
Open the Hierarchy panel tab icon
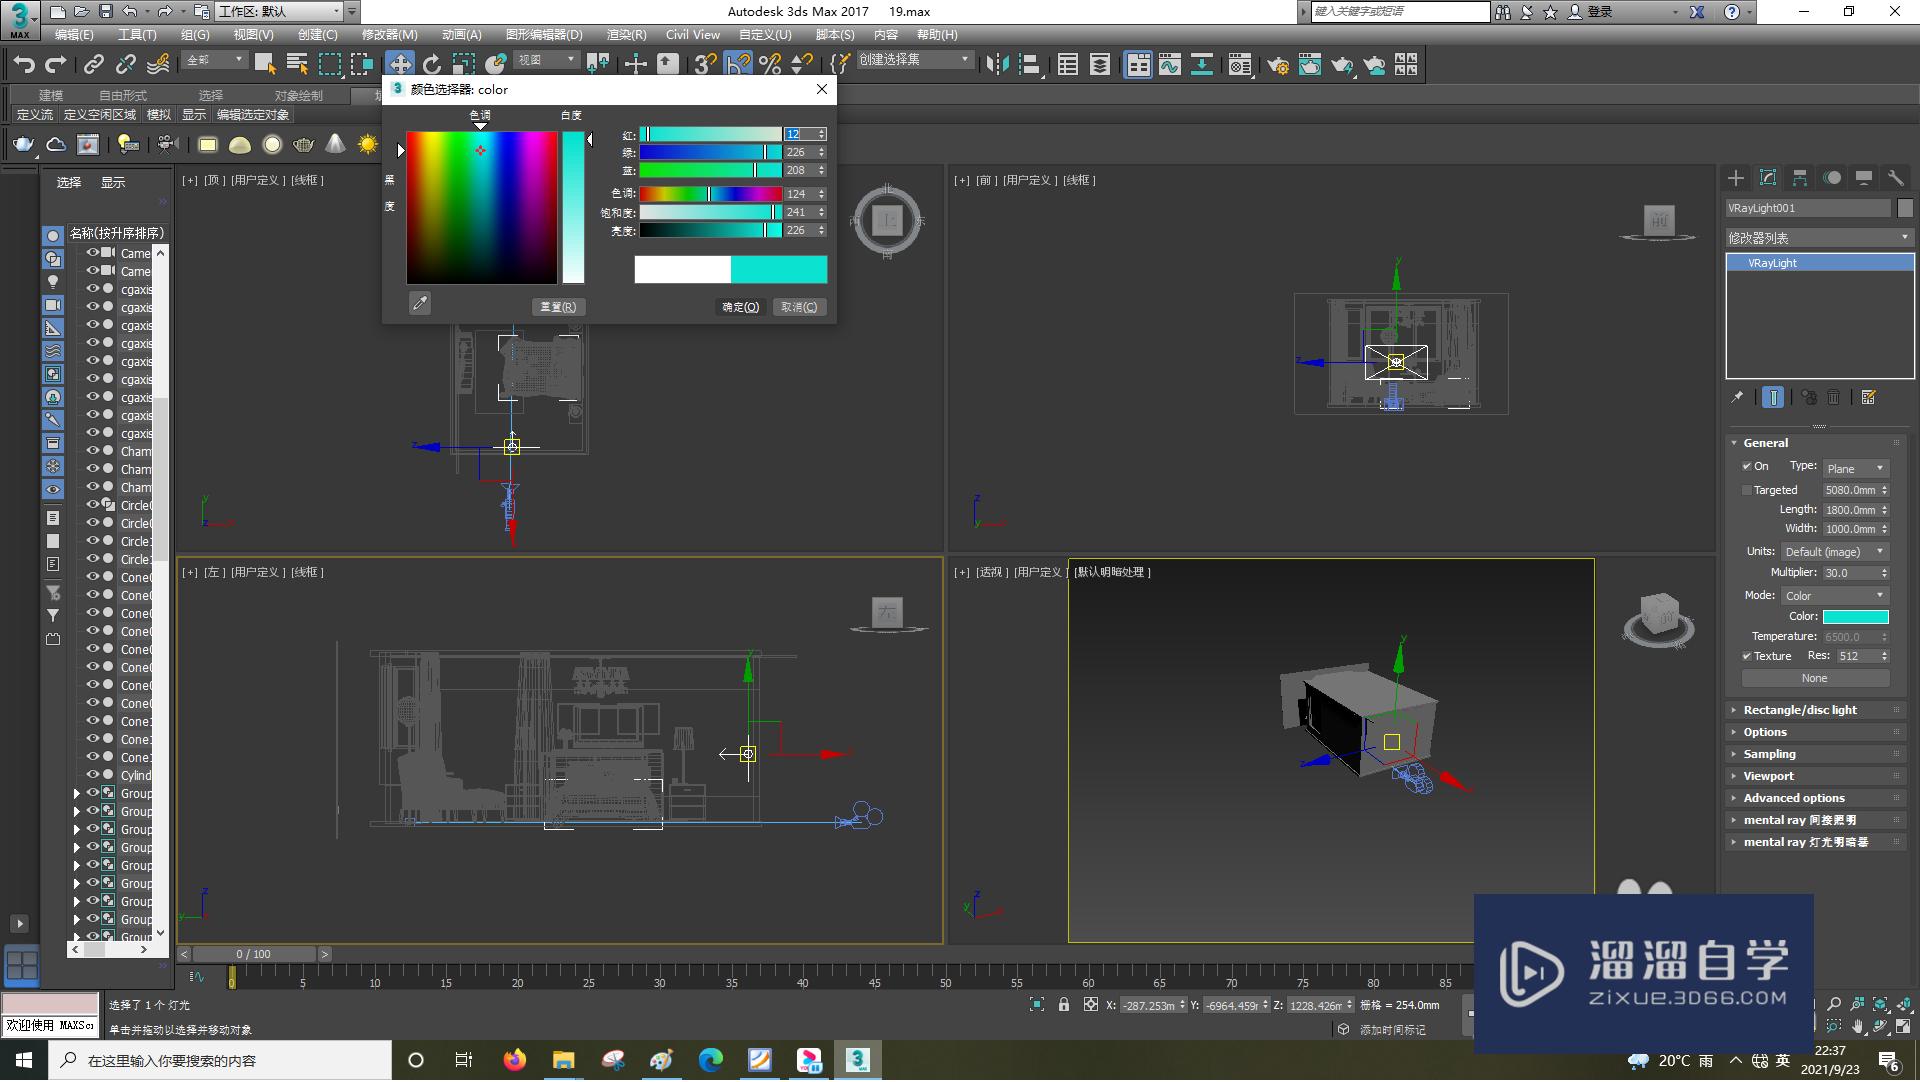click(1800, 178)
